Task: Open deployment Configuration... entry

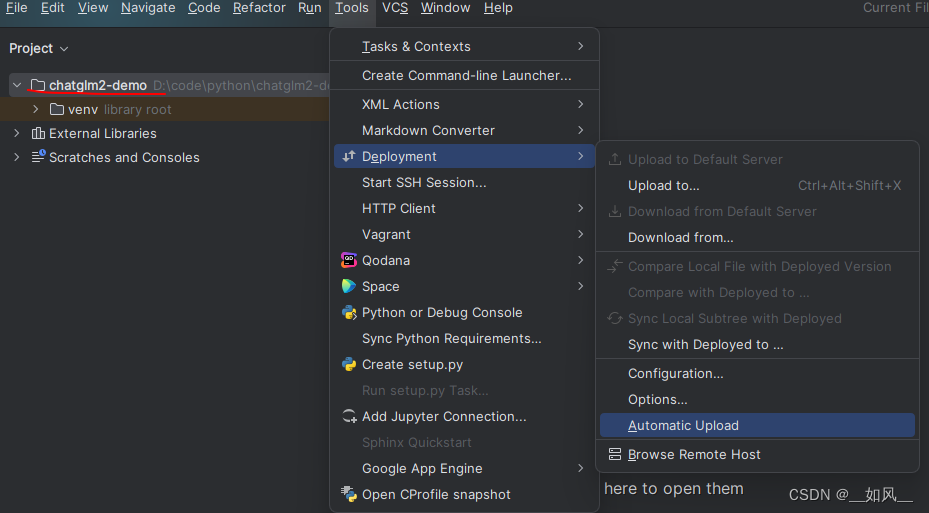Action: coord(675,373)
